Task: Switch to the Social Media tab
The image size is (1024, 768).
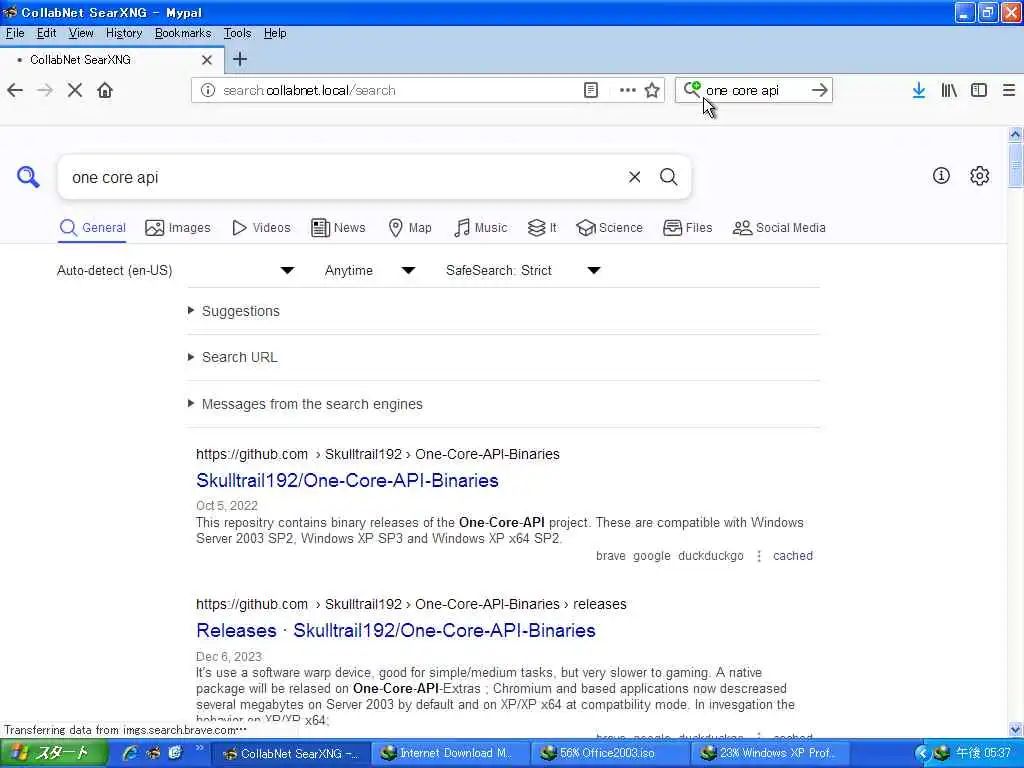Action: pyautogui.click(x=779, y=227)
